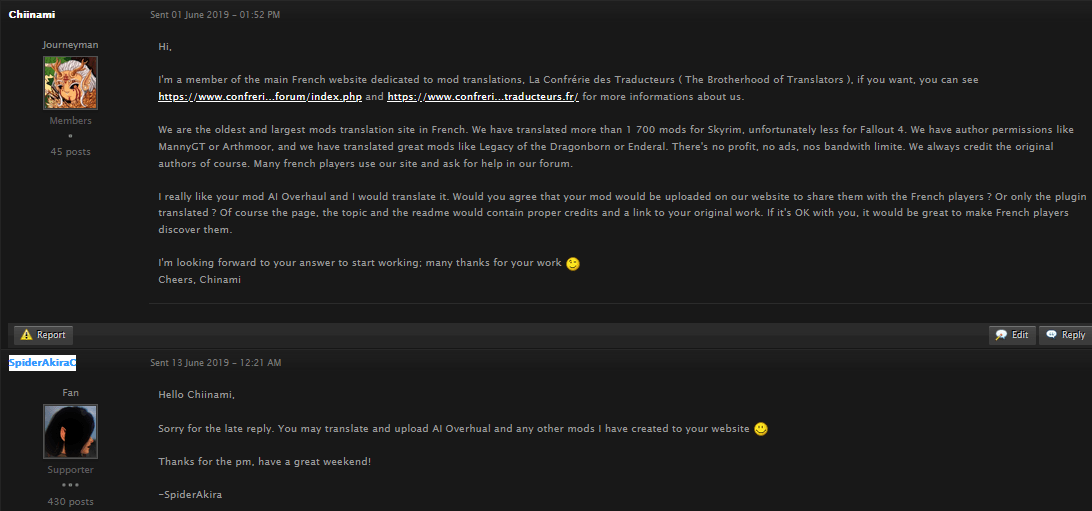
Task: Click the Edit speech bubble icon
Action: [x=1001, y=335]
